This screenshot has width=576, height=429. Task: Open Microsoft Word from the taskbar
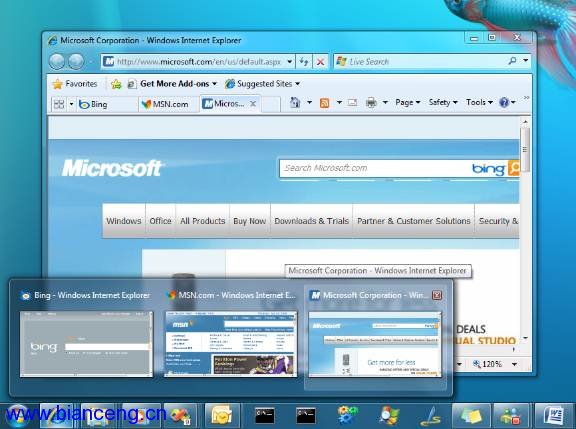(x=554, y=415)
